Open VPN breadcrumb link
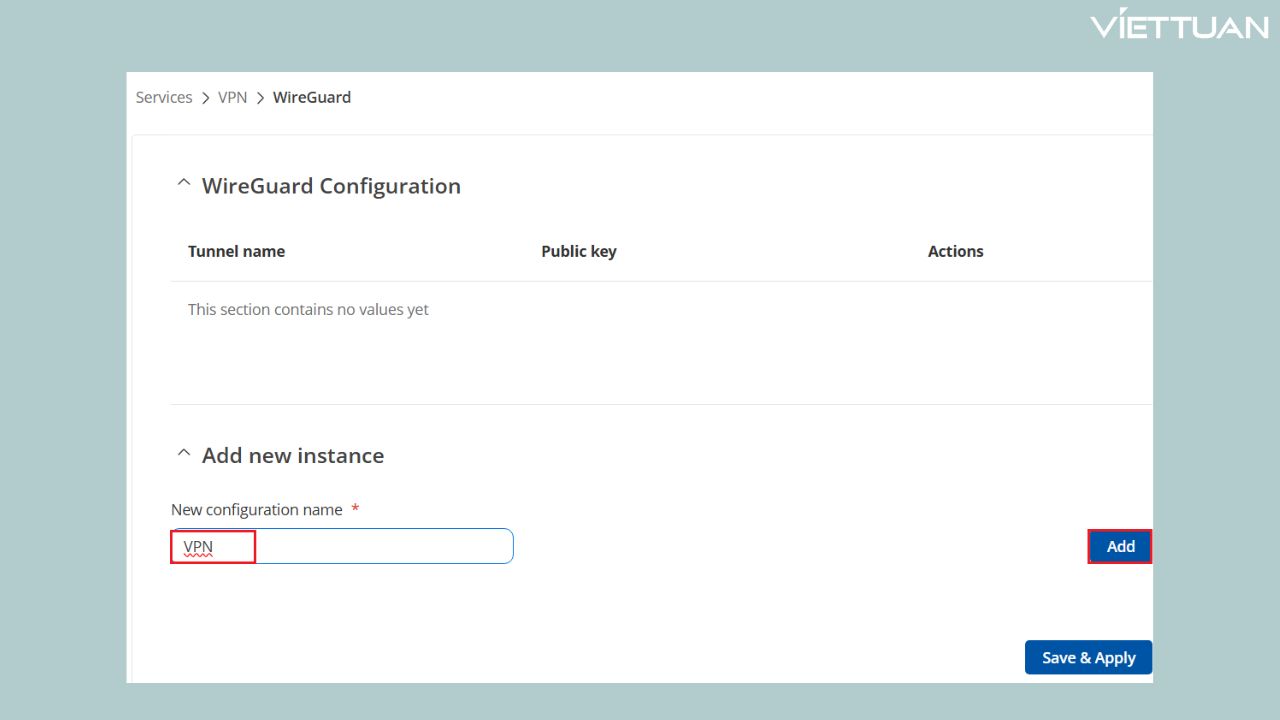The image size is (1280, 720). (232, 97)
